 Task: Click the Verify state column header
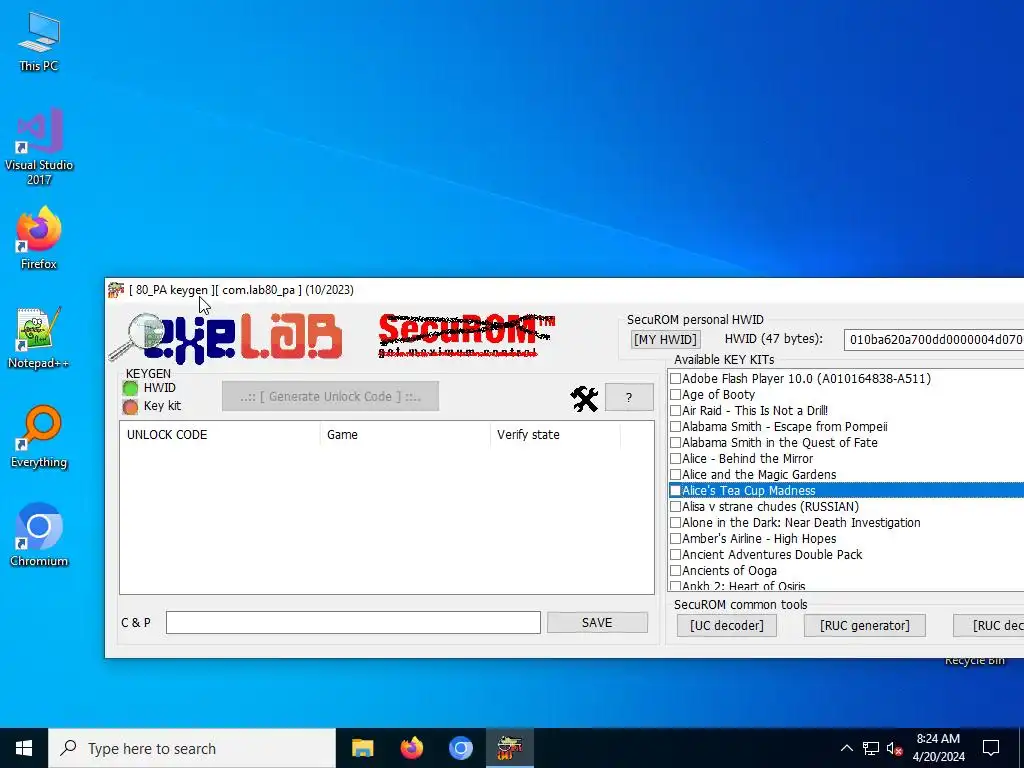click(555, 435)
